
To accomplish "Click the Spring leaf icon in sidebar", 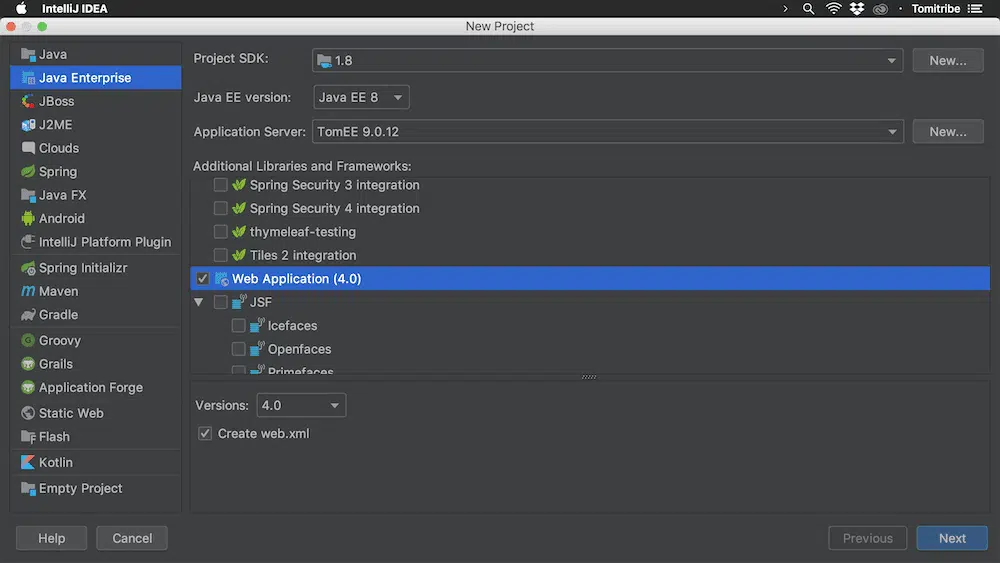I will [28, 171].
